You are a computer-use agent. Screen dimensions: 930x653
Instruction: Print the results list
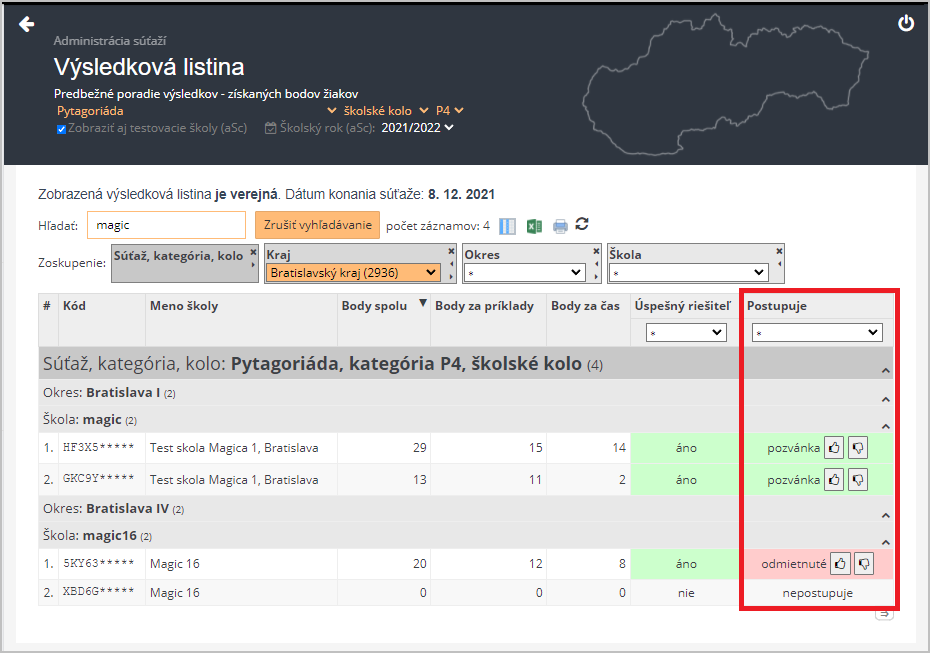pos(560,226)
